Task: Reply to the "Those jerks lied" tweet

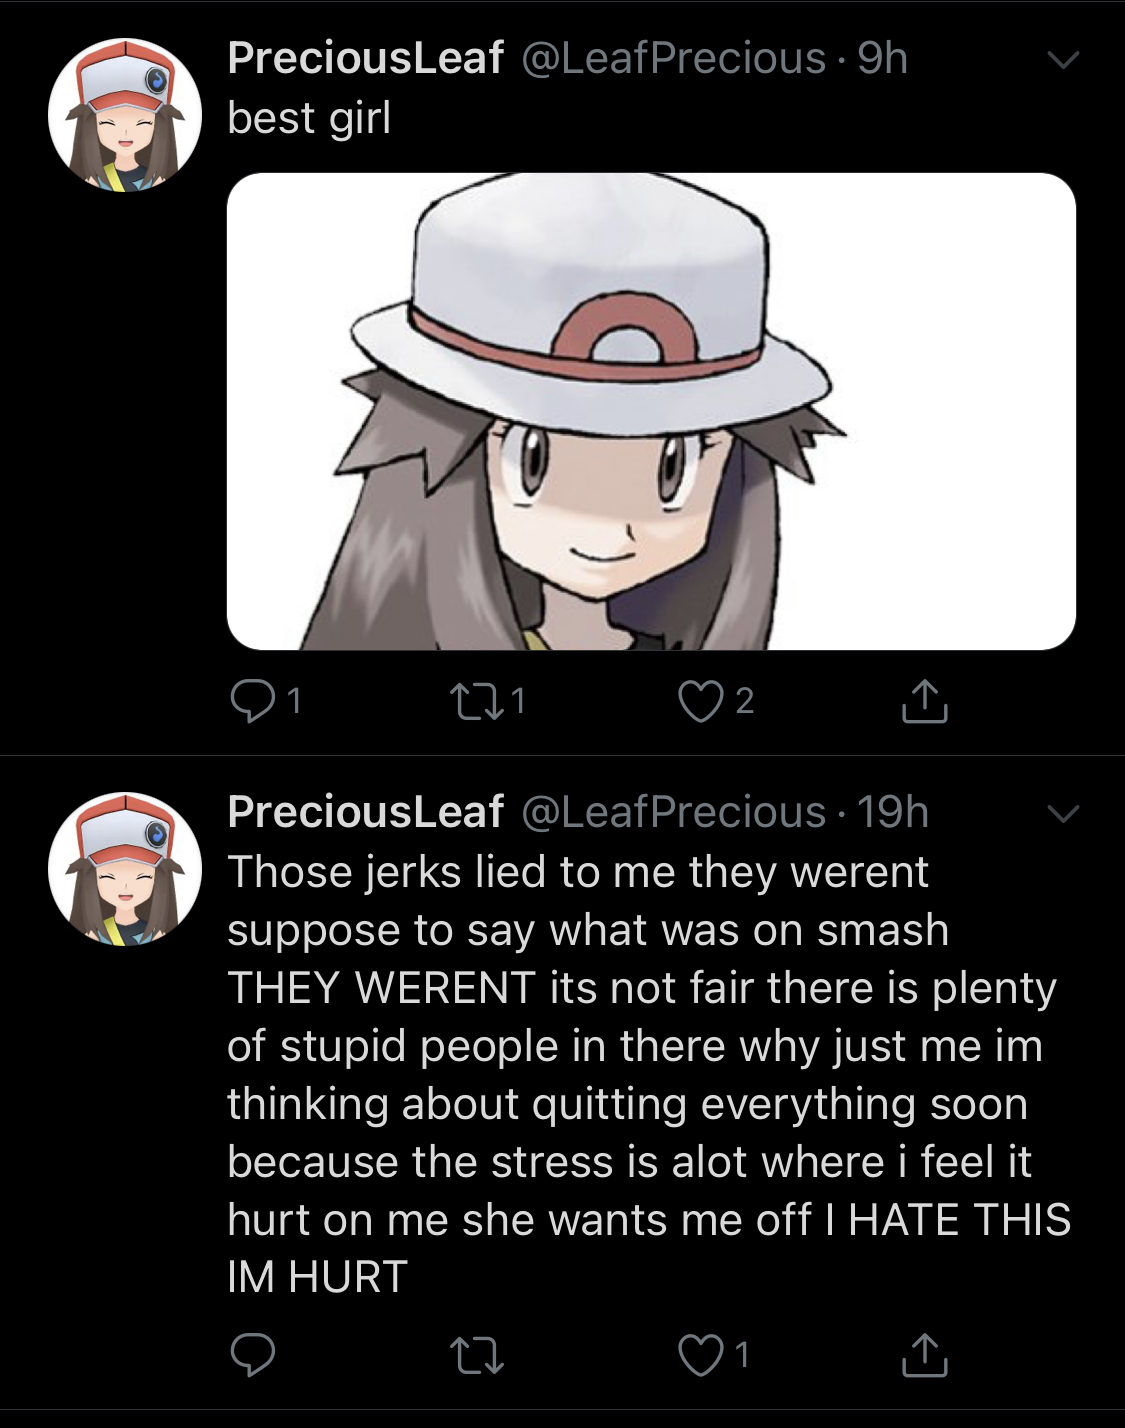Action: coord(252,1355)
